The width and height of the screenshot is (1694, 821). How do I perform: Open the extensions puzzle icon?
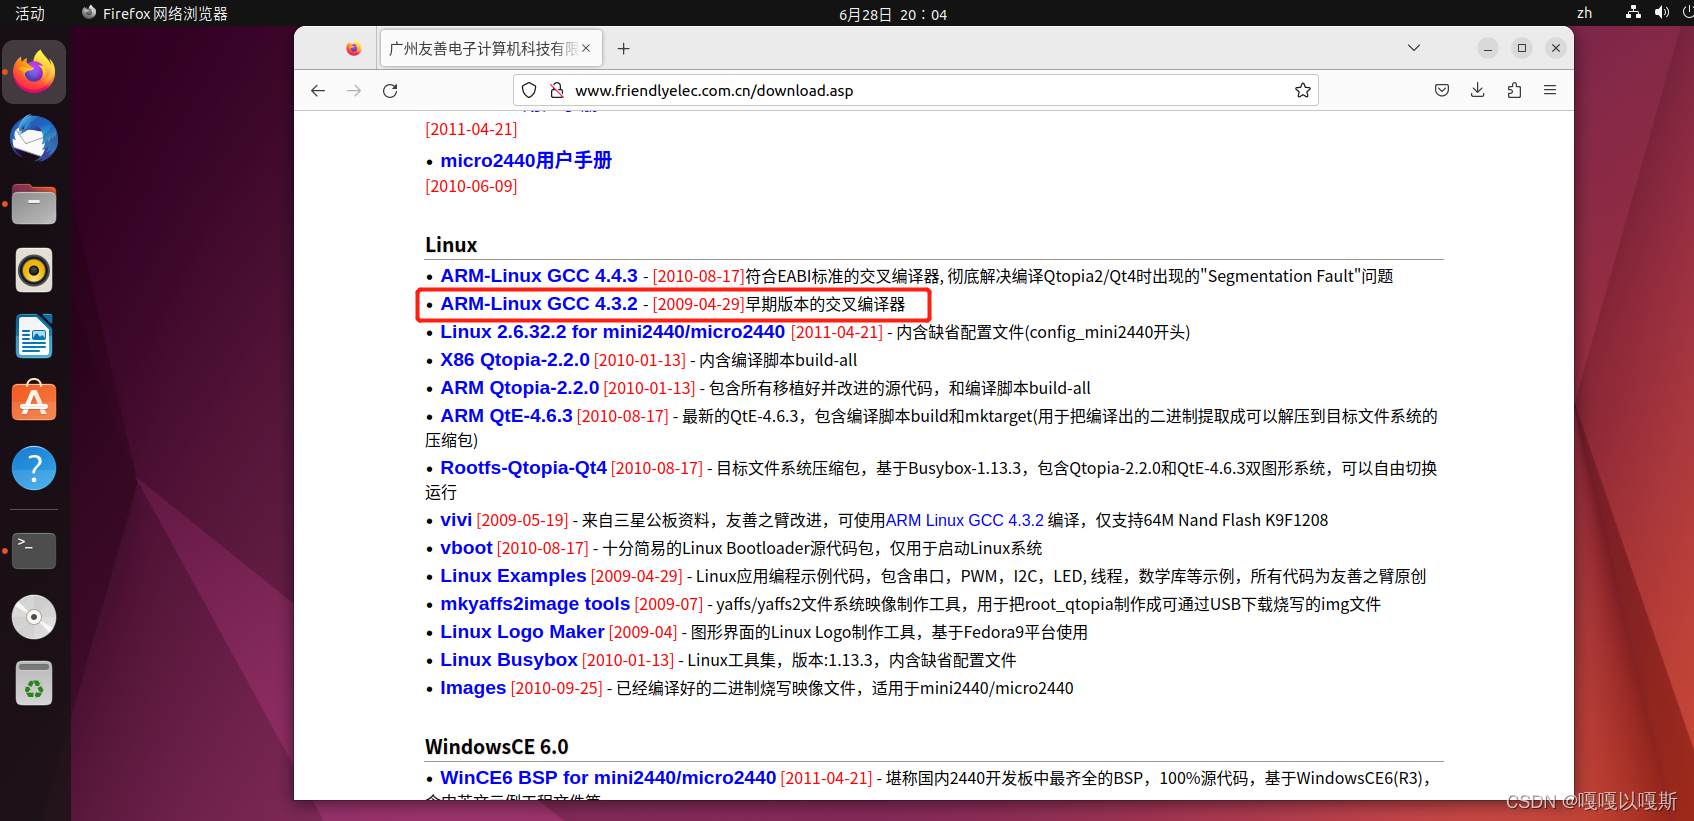click(1514, 90)
